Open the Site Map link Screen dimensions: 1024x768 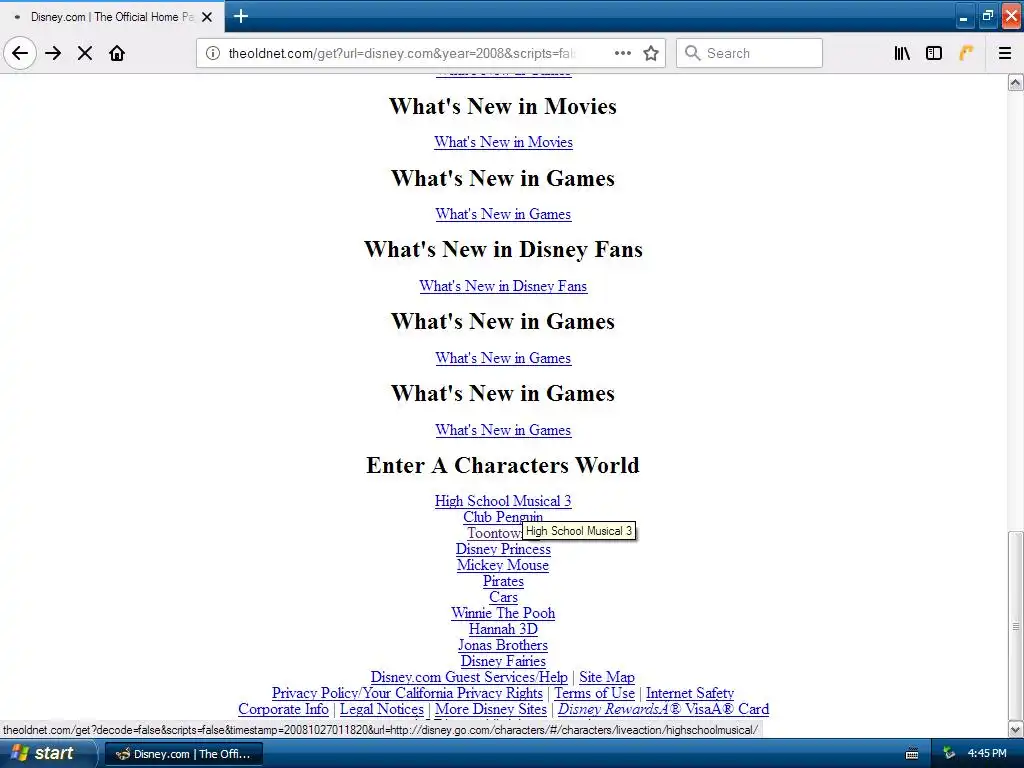click(x=607, y=677)
